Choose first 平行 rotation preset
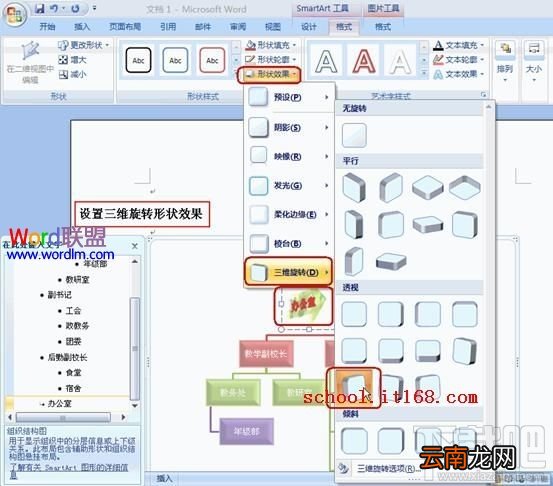 [x=354, y=188]
